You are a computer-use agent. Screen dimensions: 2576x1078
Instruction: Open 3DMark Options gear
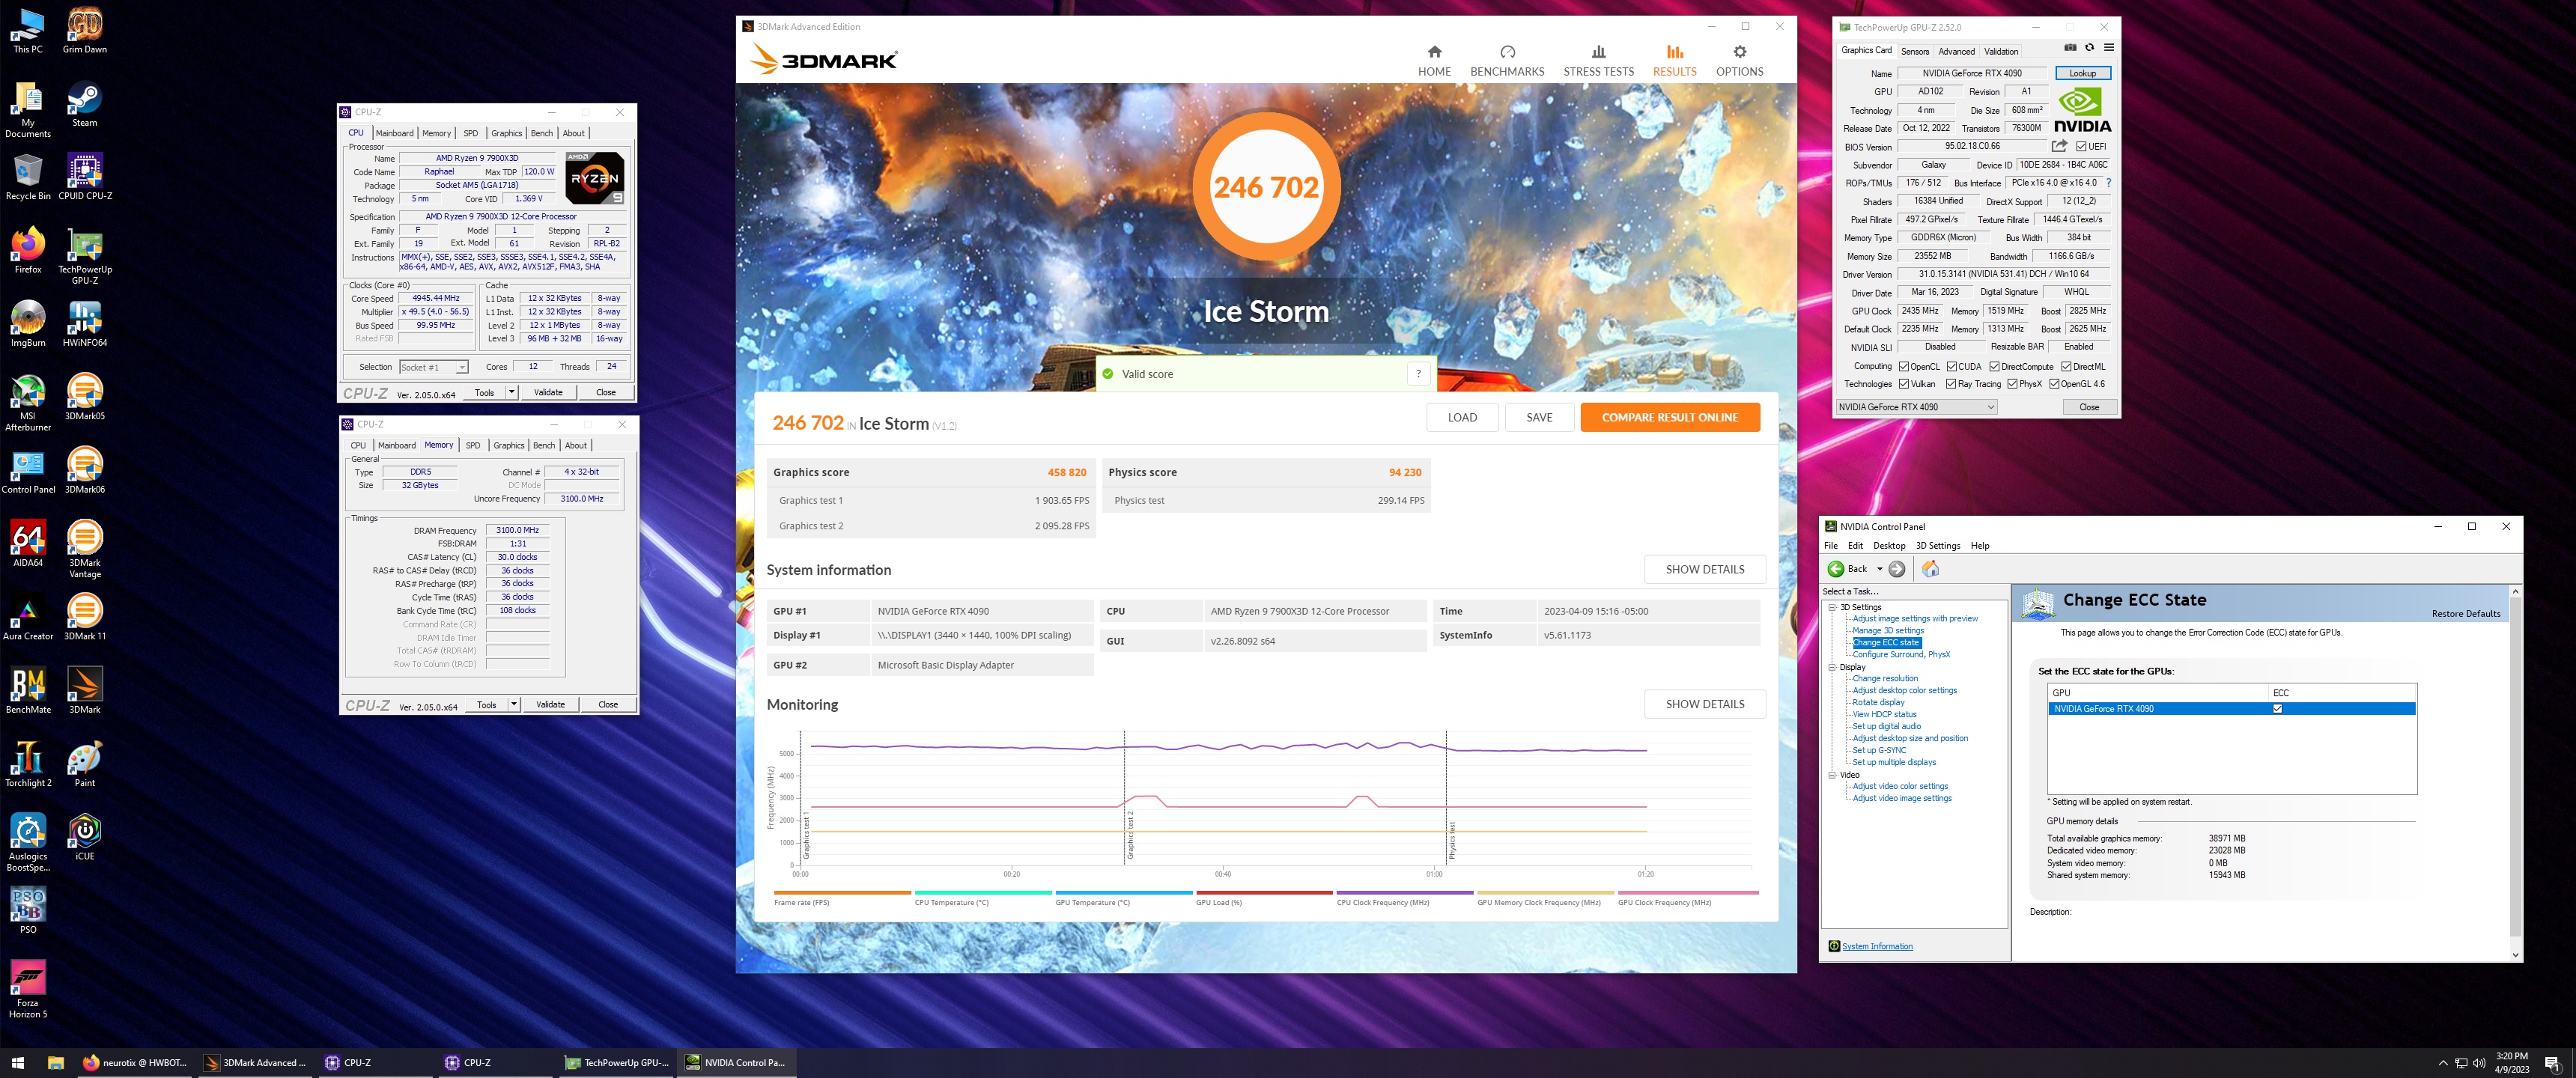click(x=1739, y=61)
